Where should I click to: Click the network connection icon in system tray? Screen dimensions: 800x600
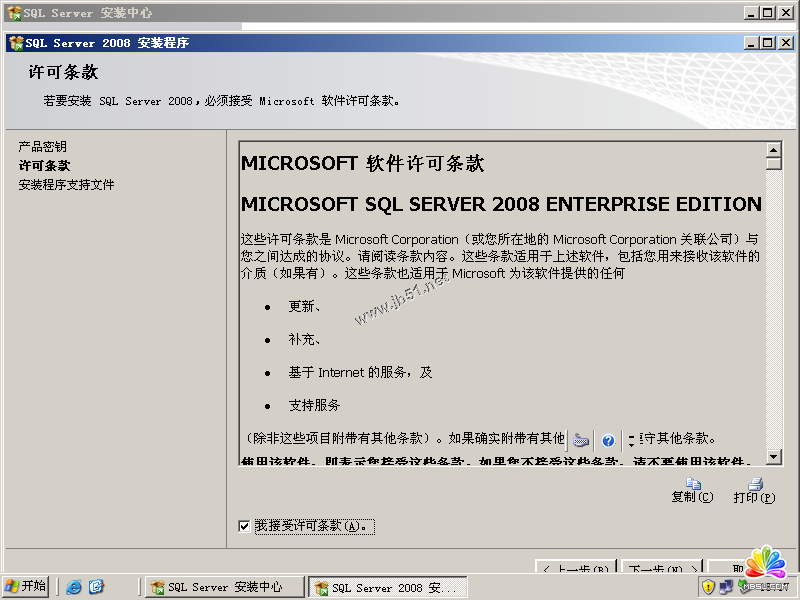(x=726, y=587)
